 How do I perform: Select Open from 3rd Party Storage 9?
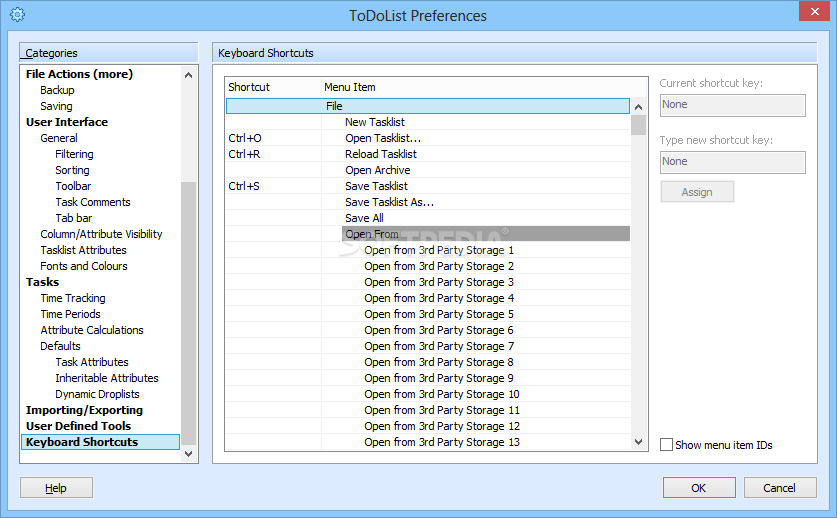coord(428,378)
